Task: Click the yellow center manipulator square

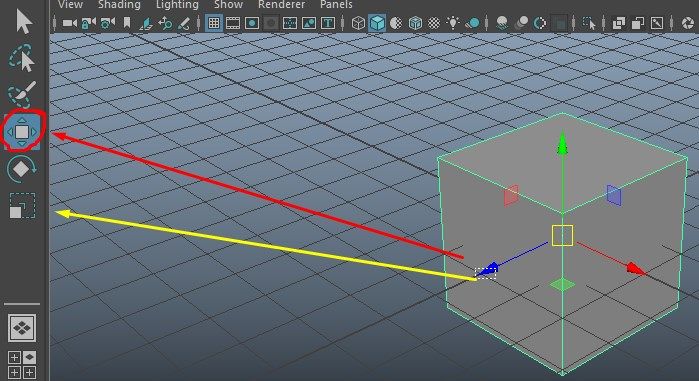Action: (563, 235)
